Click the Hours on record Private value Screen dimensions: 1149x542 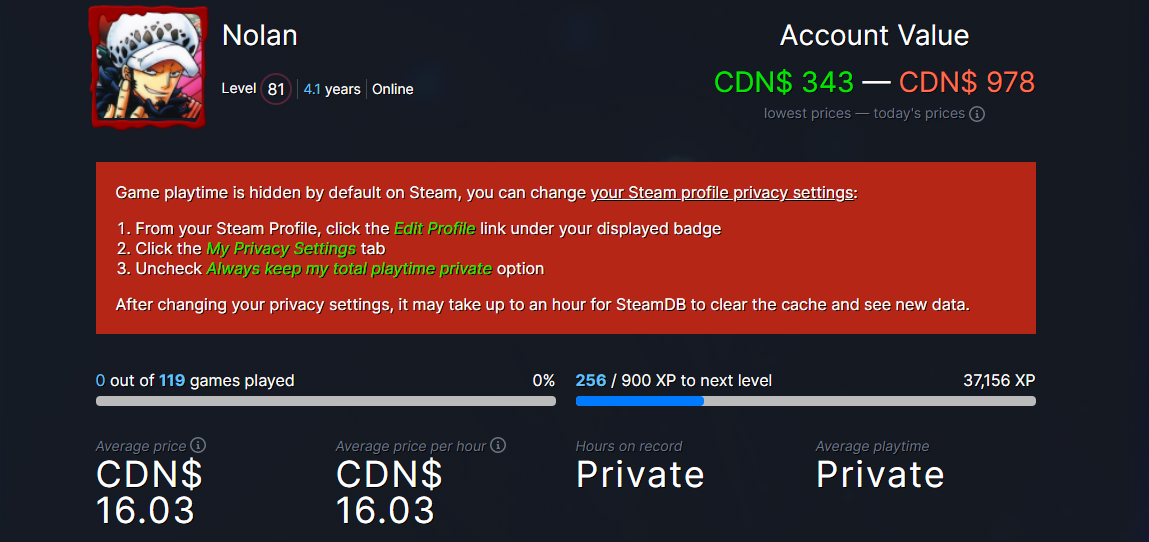point(640,475)
